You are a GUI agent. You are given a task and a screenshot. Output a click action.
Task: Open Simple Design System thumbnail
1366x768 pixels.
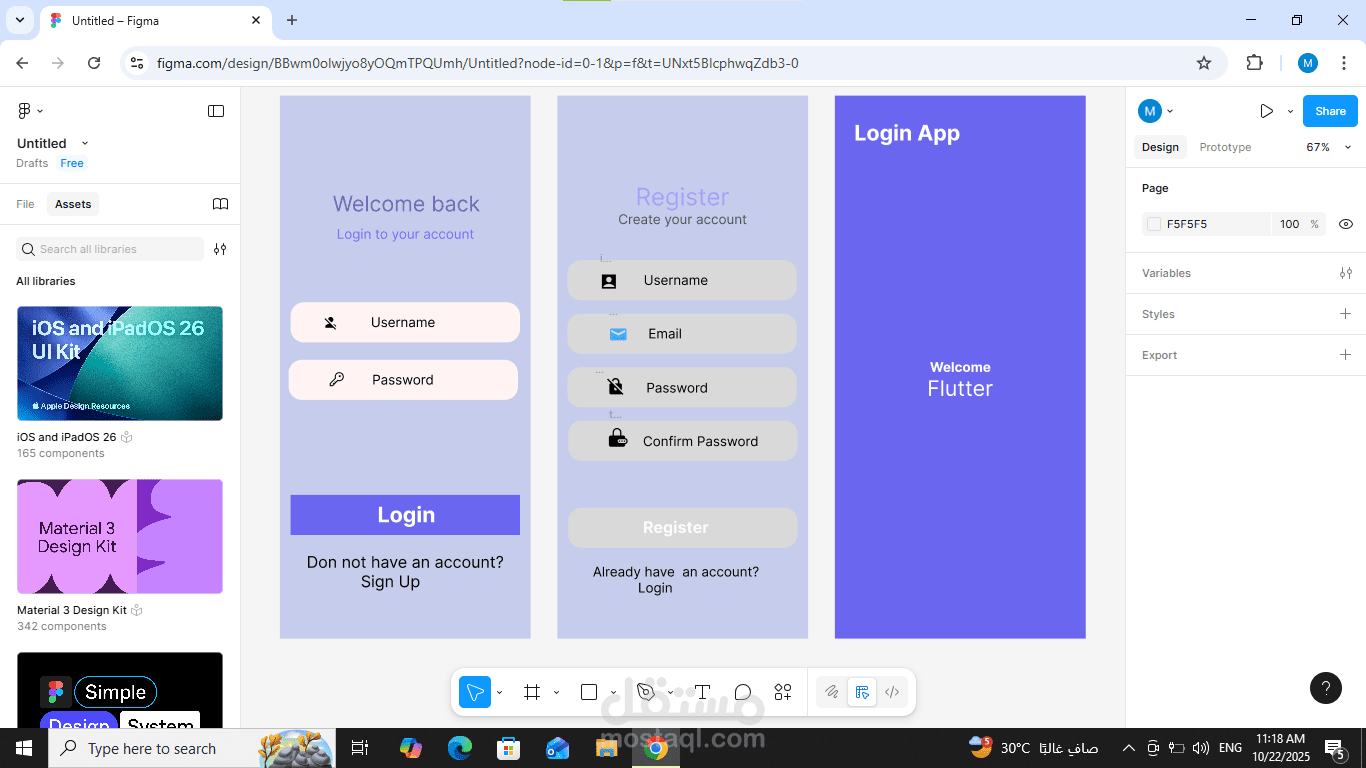pyautogui.click(x=120, y=690)
